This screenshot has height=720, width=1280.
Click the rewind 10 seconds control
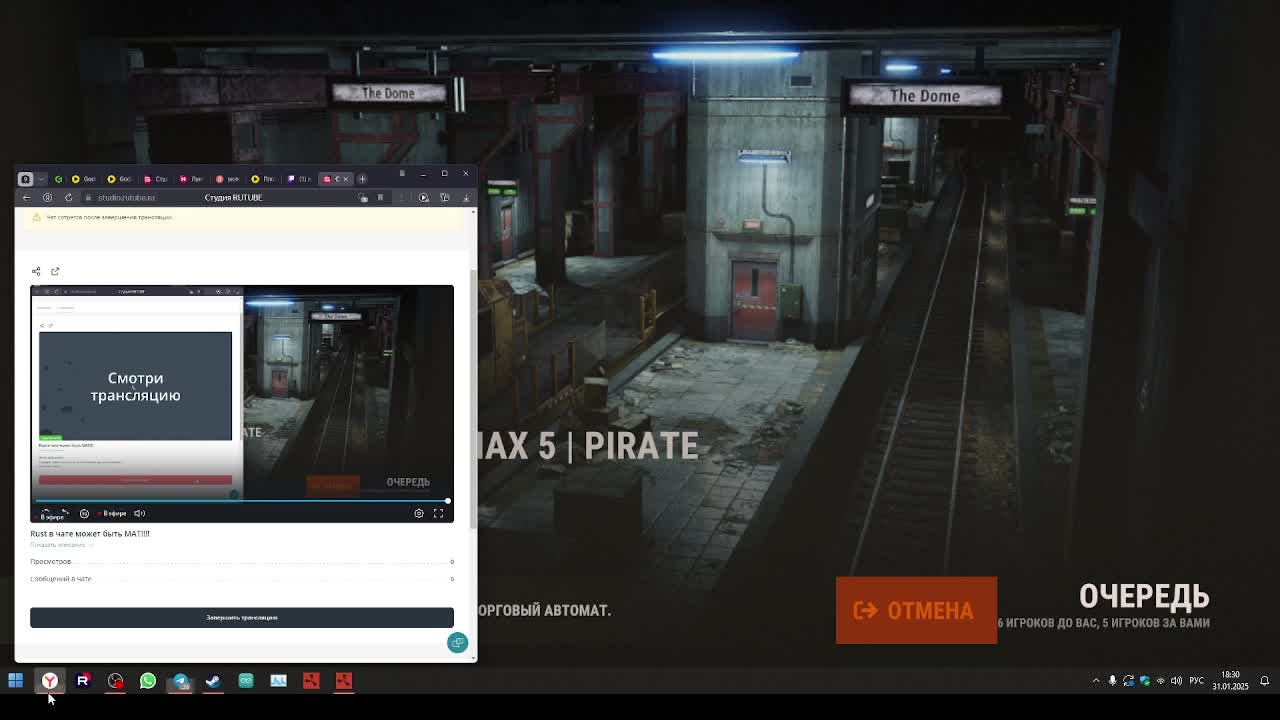[84, 513]
